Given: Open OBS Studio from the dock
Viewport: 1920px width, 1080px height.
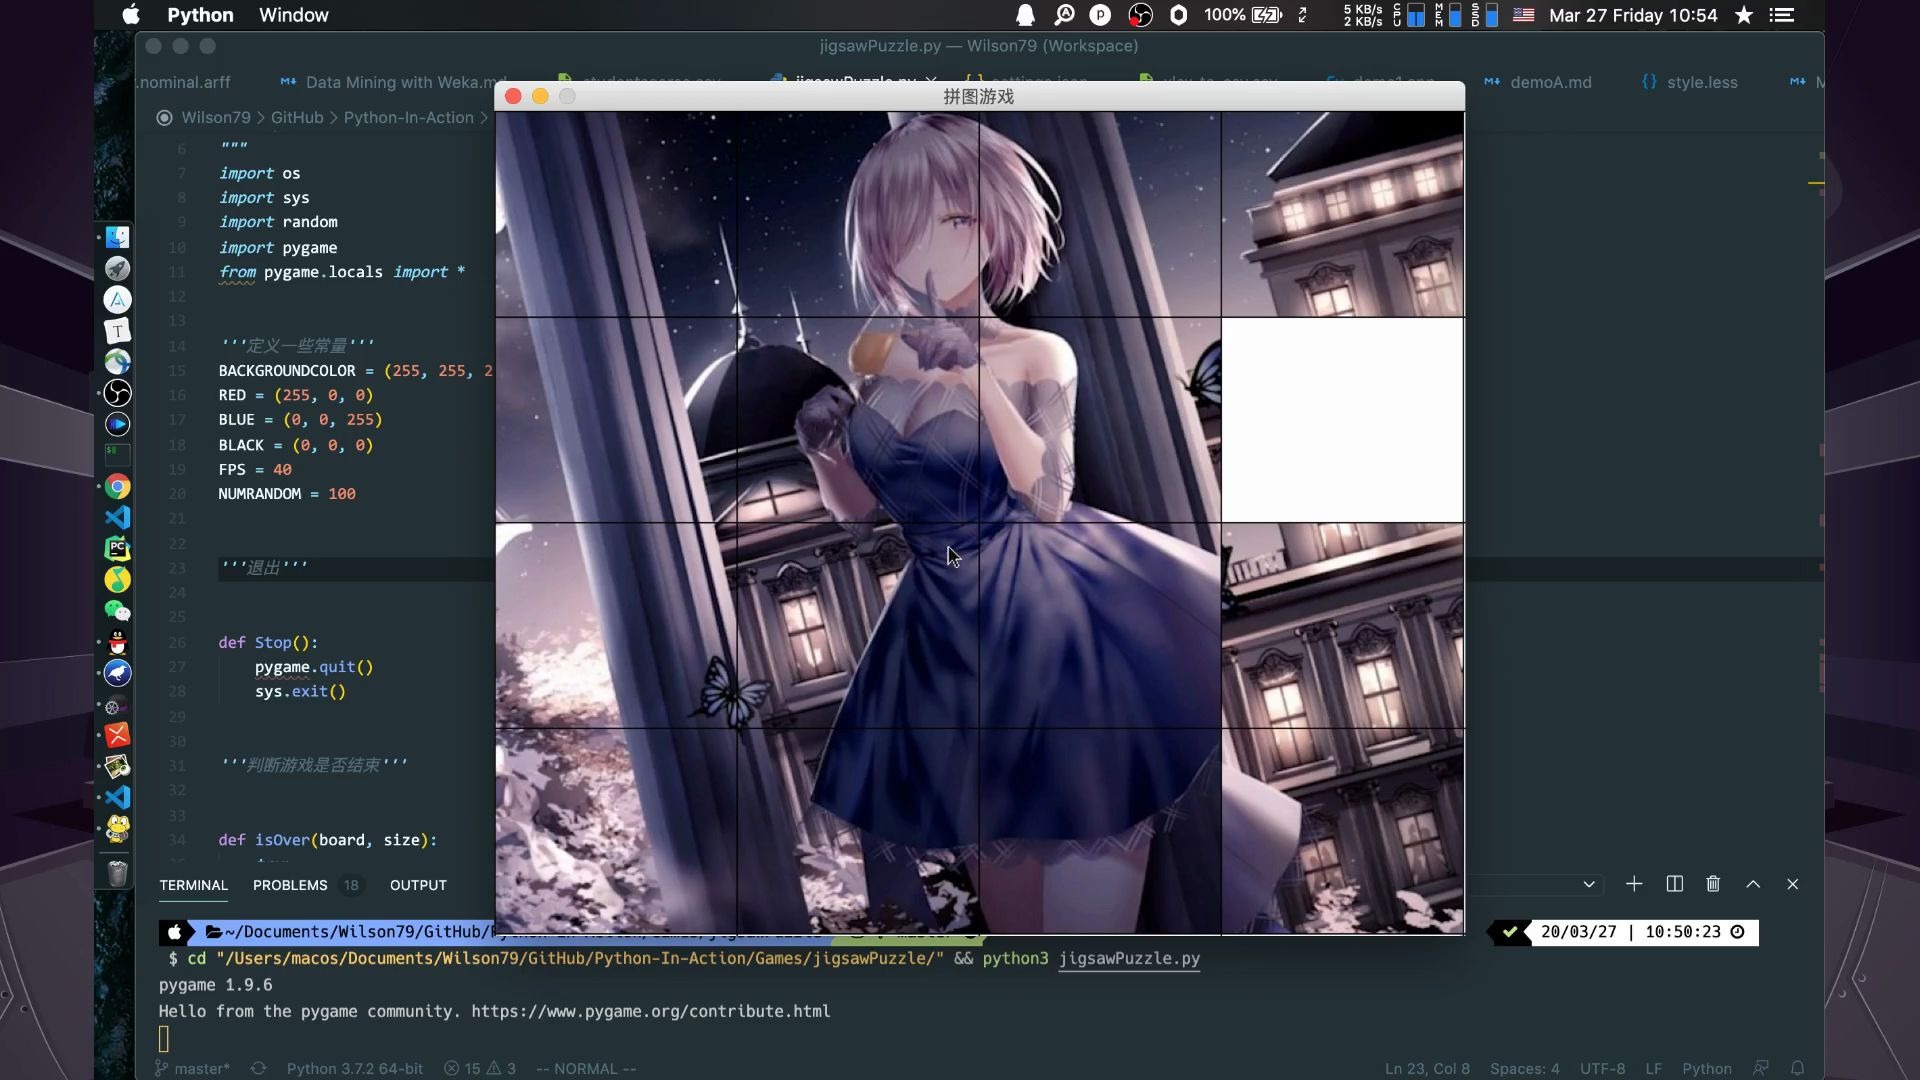Looking at the screenshot, I should pyautogui.click(x=118, y=393).
